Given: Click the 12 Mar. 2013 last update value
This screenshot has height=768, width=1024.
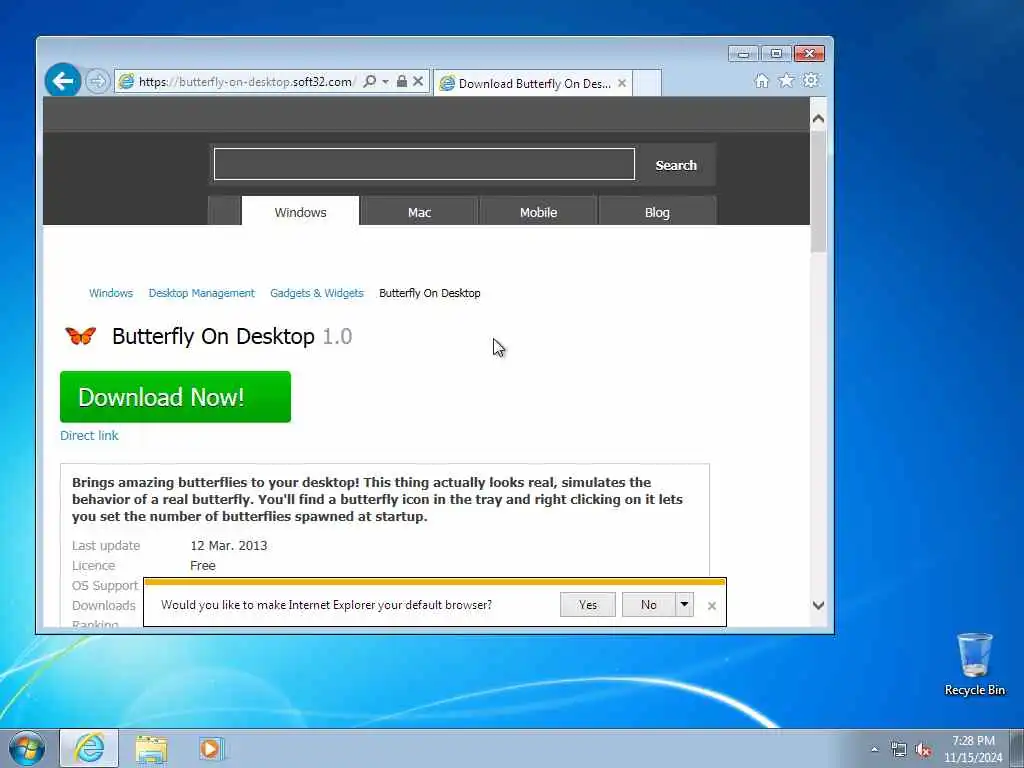Looking at the screenshot, I should click(x=229, y=545).
